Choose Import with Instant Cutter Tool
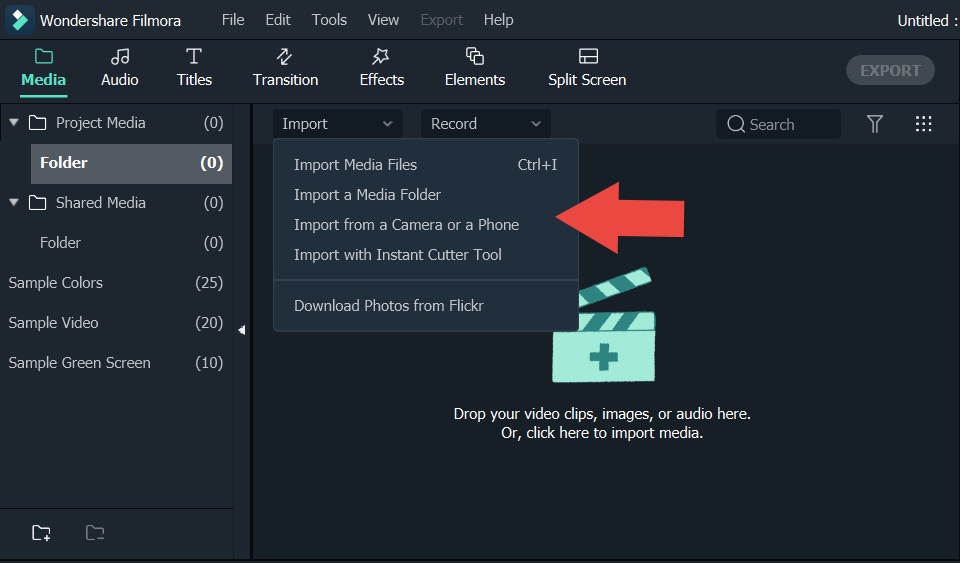 click(426, 255)
